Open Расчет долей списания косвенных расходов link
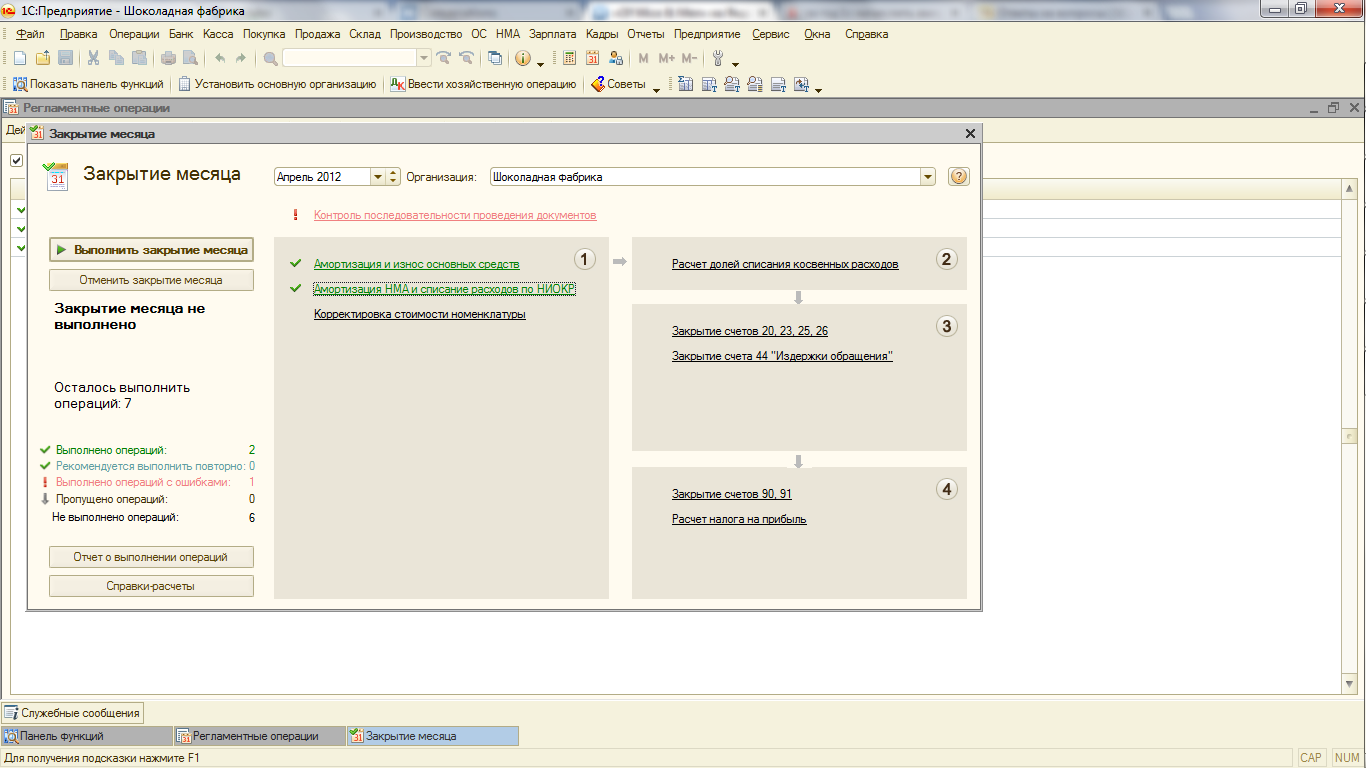The image size is (1366, 768). click(785, 264)
